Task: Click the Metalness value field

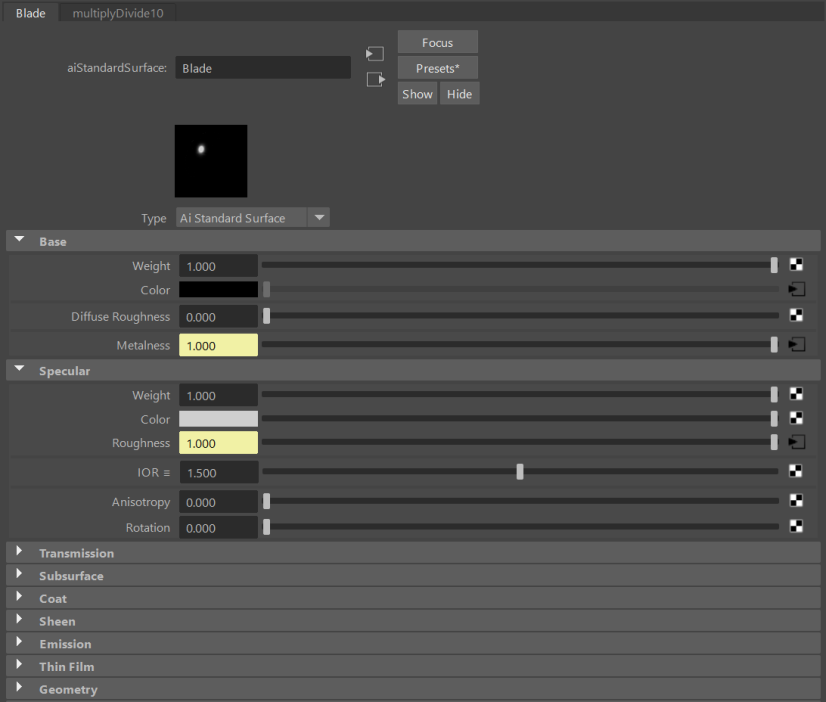Action: pyautogui.click(x=218, y=345)
